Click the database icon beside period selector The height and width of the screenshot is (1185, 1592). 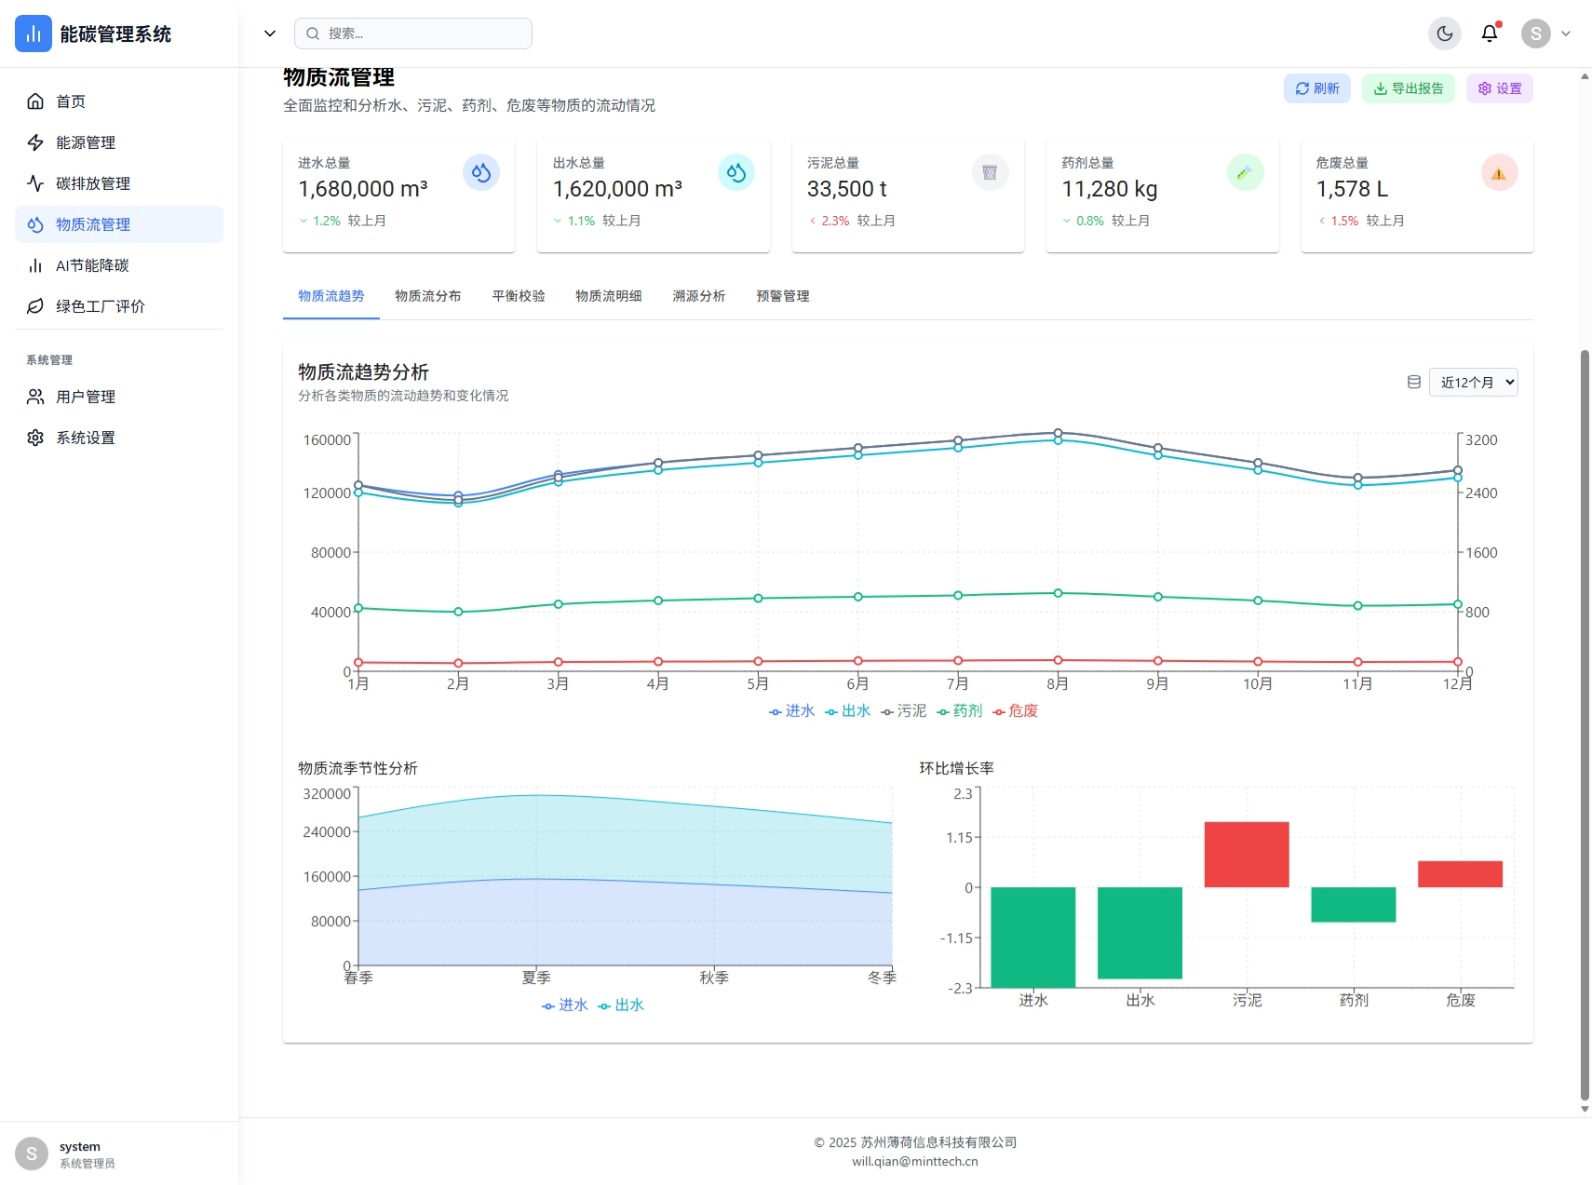1414,382
